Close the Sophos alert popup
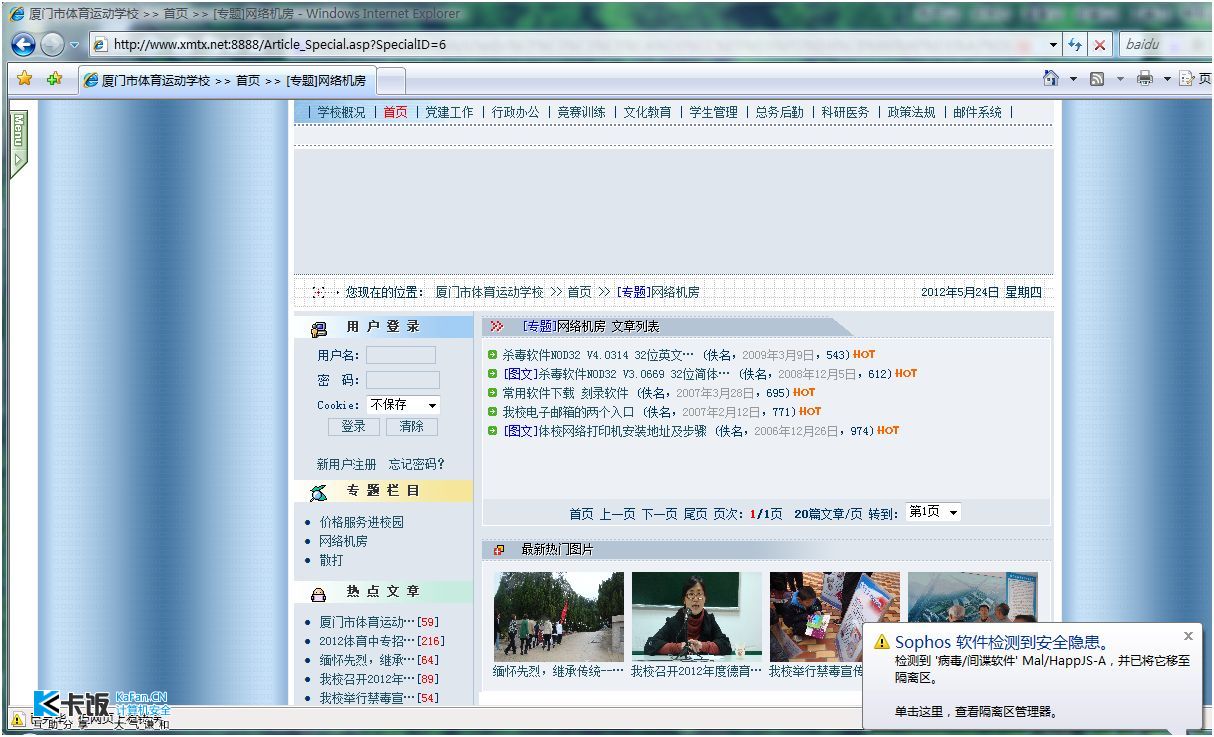Viewport: 1214px width, 737px height. click(x=1188, y=636)
